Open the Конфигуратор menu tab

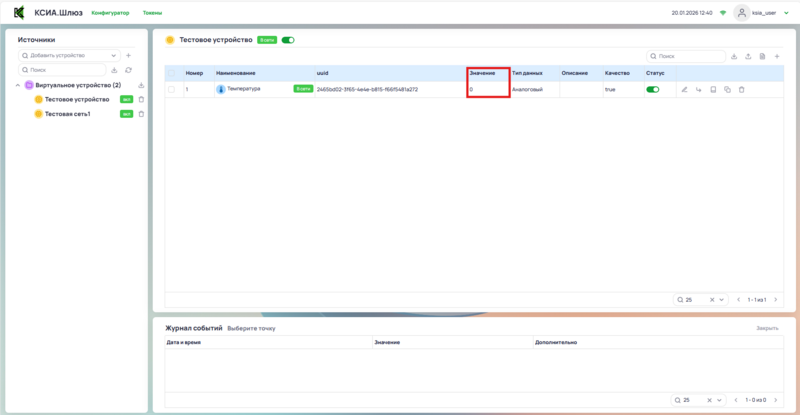pyautogui.click(x=110, y=13)
